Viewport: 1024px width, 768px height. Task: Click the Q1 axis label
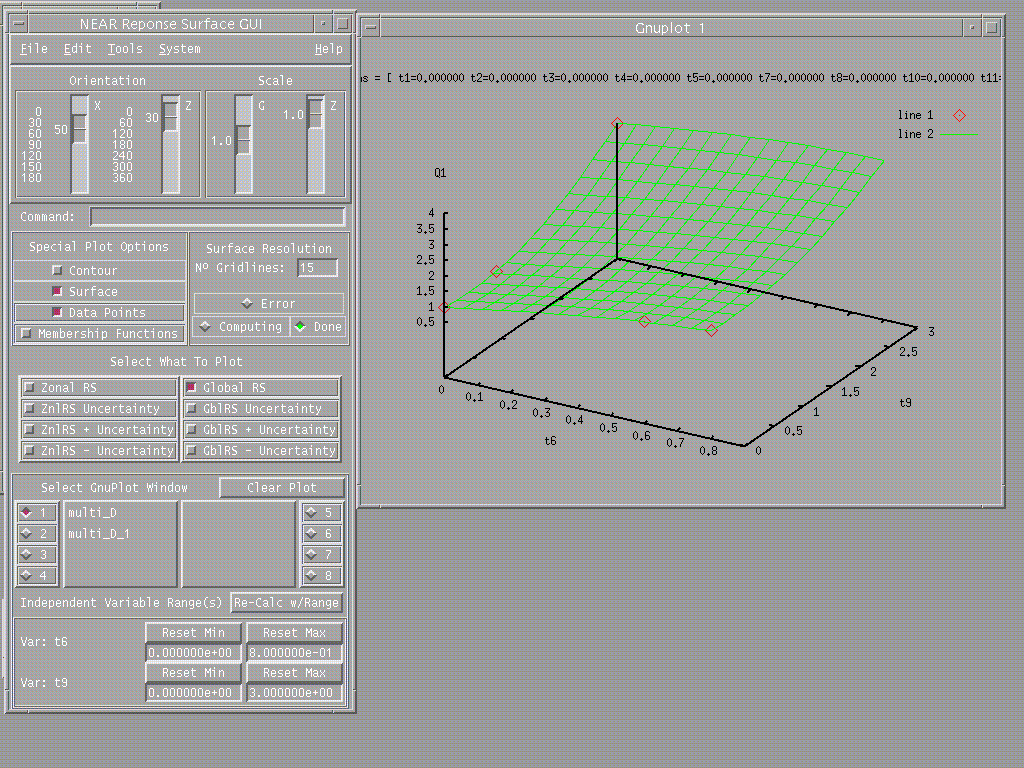click(x=440, y=173)
